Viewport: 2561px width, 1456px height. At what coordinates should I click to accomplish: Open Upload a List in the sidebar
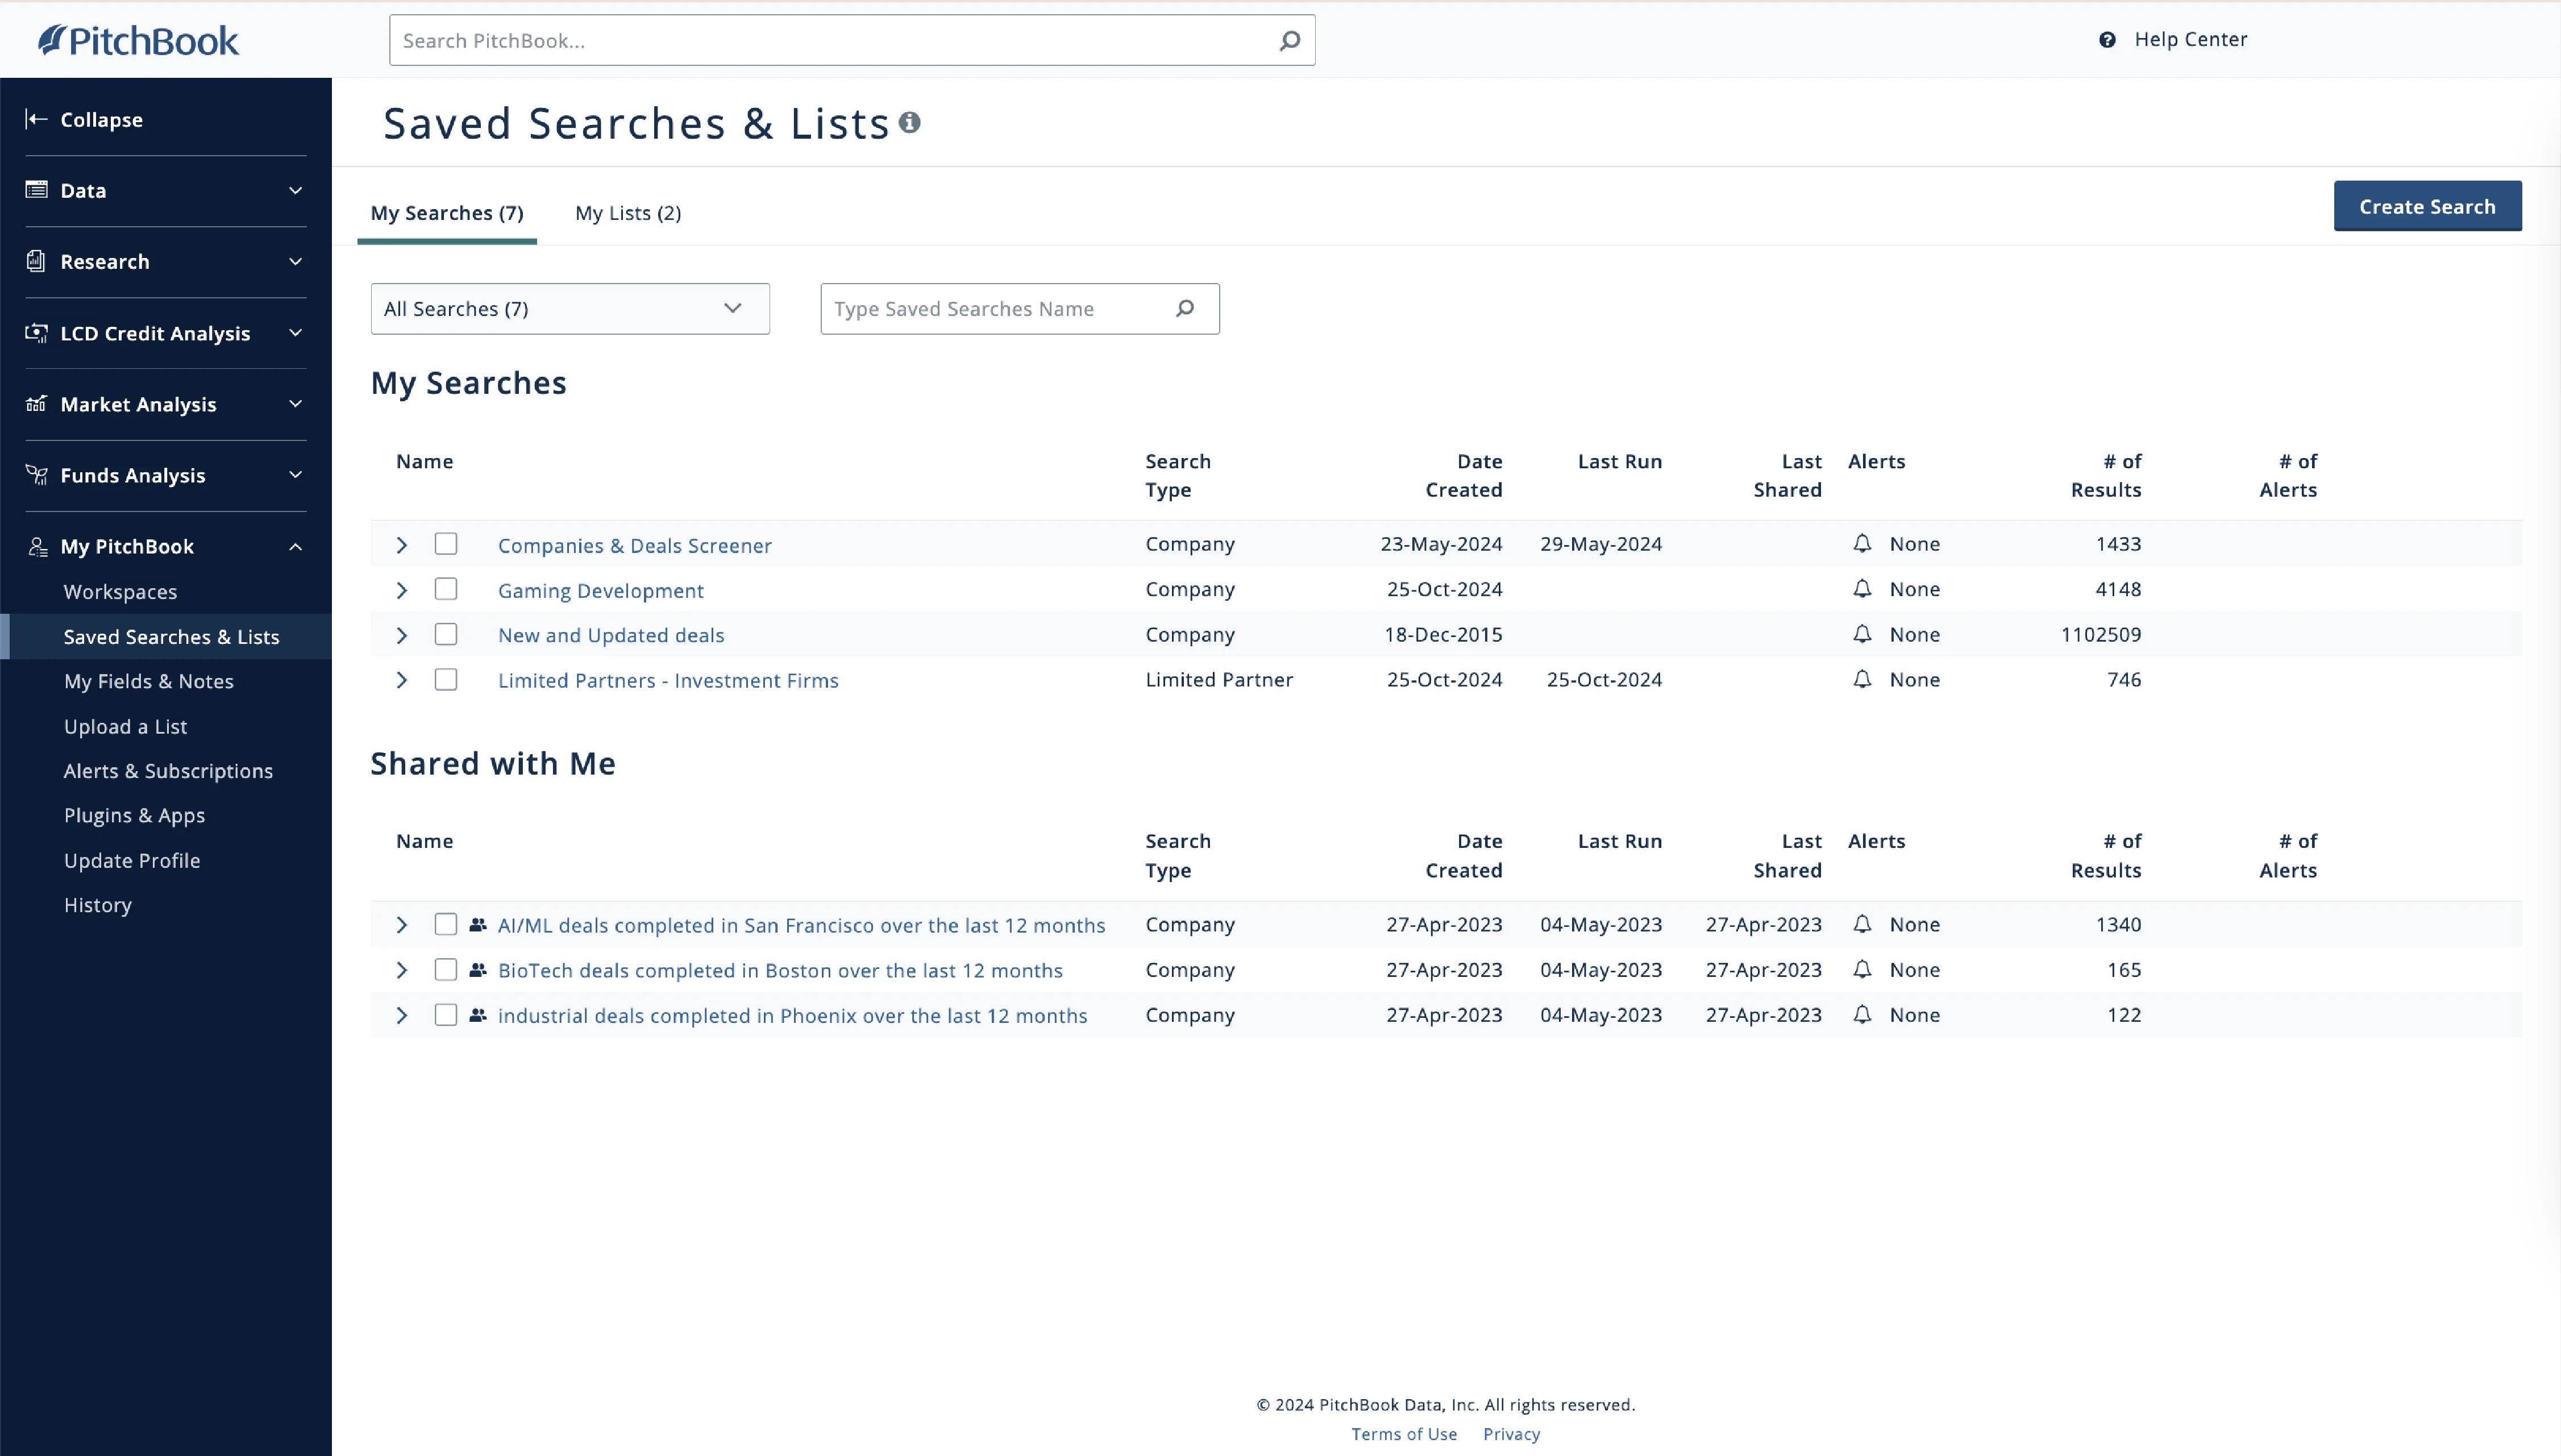(125, 726)
